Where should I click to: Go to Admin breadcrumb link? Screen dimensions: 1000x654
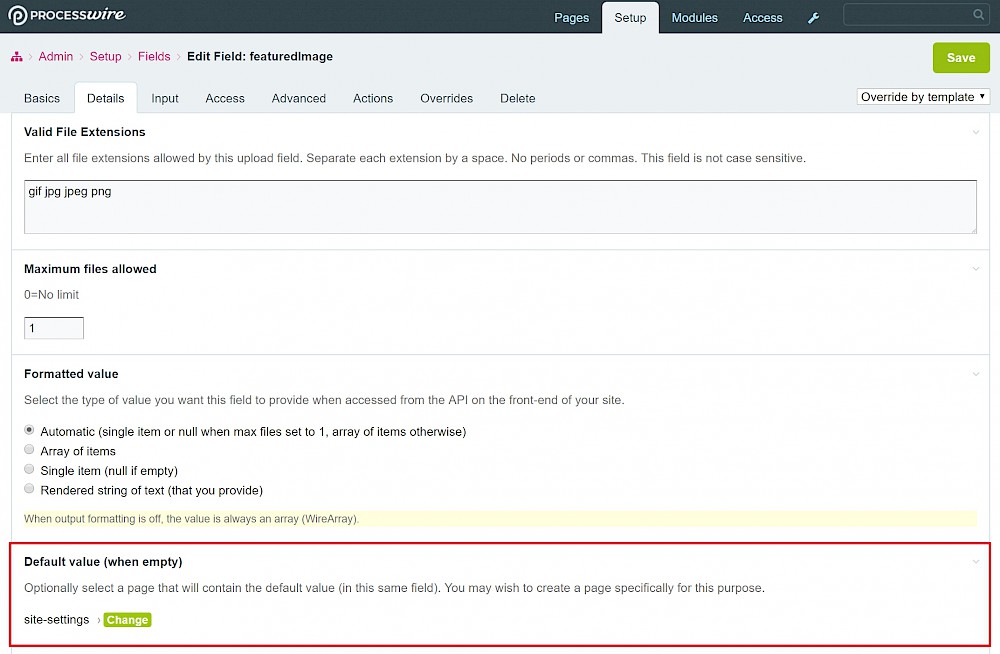click(x=55, y=56)
